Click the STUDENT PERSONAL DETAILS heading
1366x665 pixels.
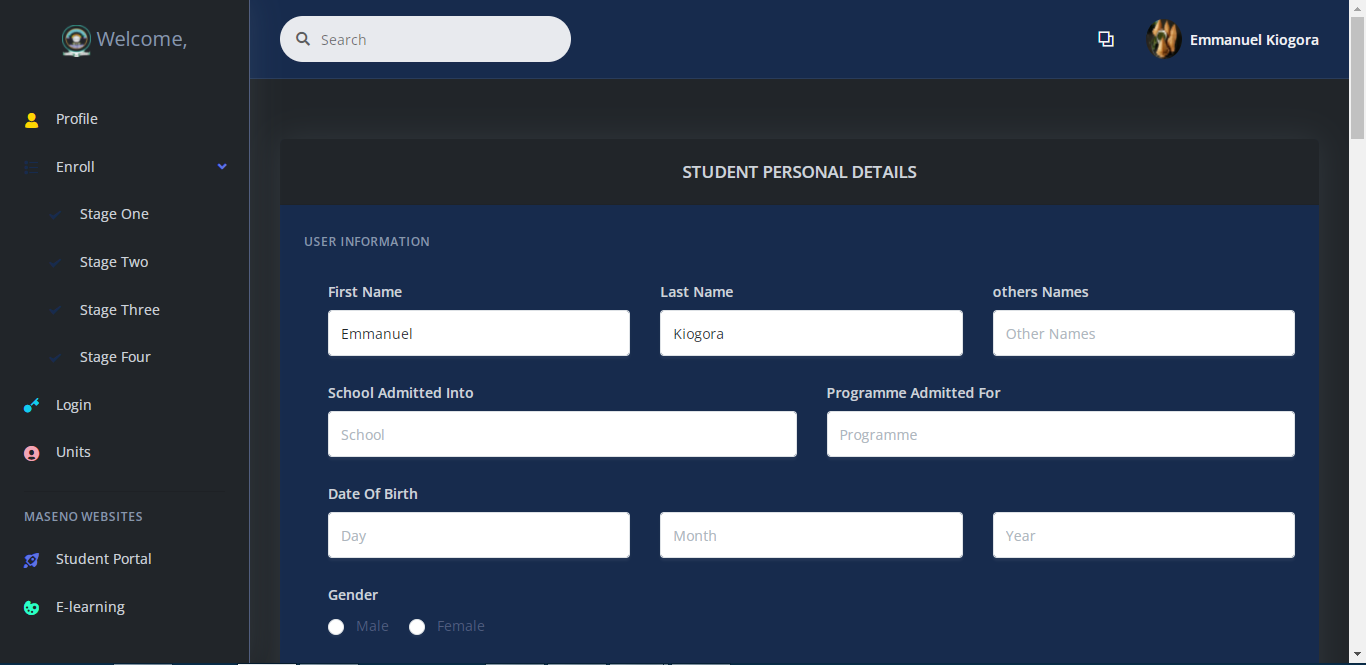coord(799,172)
